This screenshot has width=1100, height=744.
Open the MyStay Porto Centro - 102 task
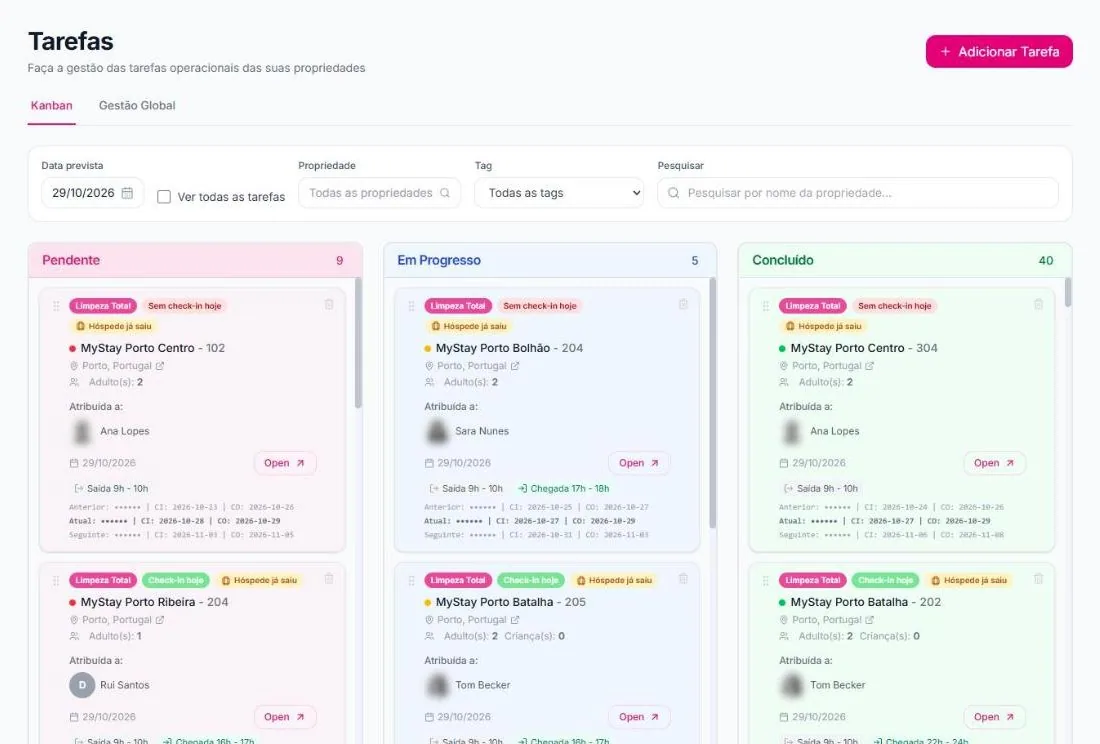(x=285, y=463)
